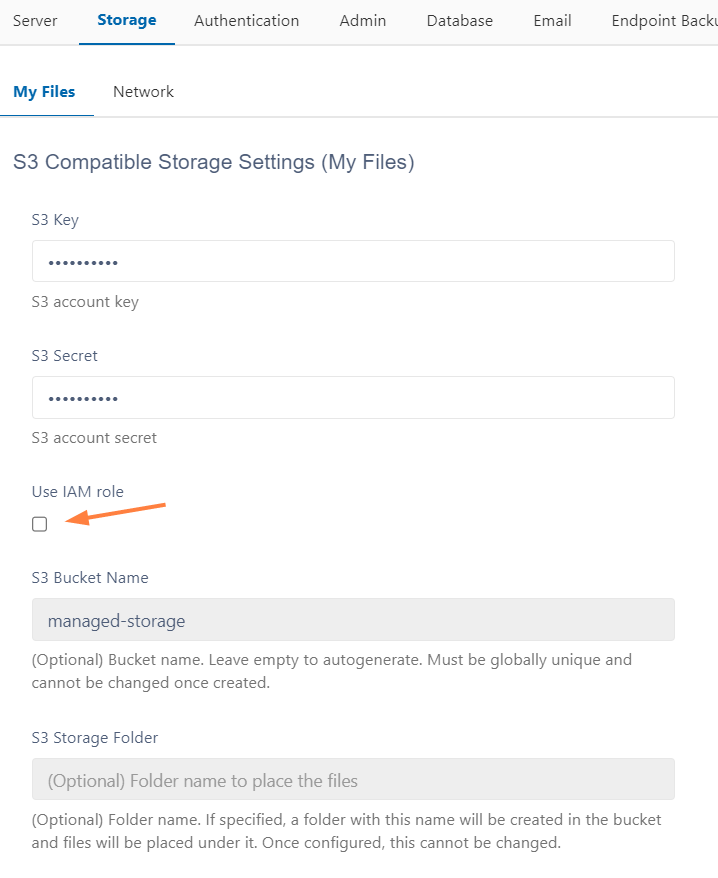The image size is (718, 878).
Task: Open the Endpoint Backup tab
Action: (664, 21)
